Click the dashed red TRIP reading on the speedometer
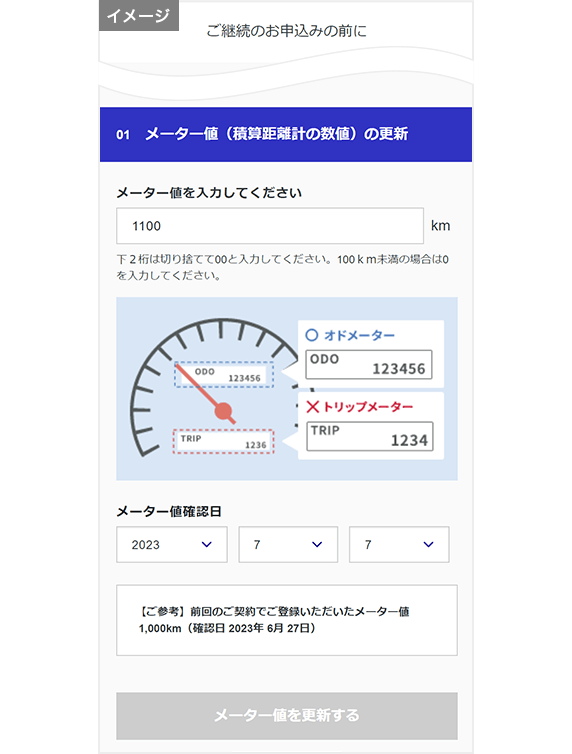The image size is (572, 754). pos(224,441)
